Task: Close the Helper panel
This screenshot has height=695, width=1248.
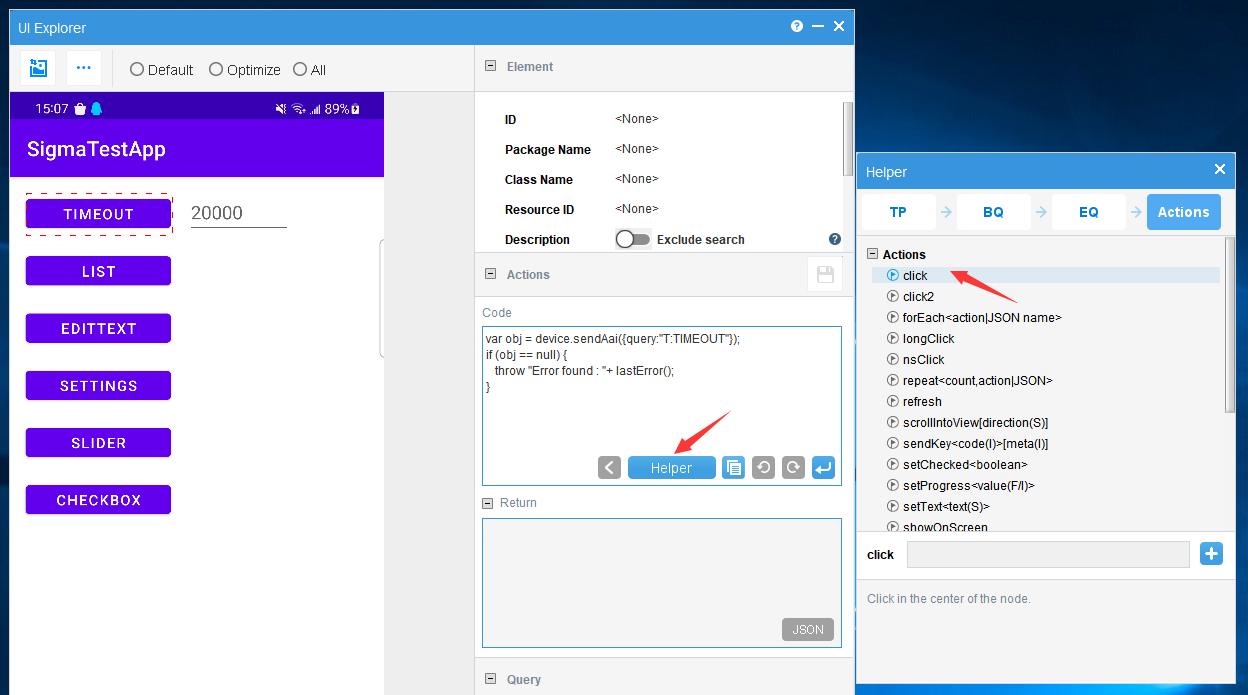Action: coord(1219,170)
